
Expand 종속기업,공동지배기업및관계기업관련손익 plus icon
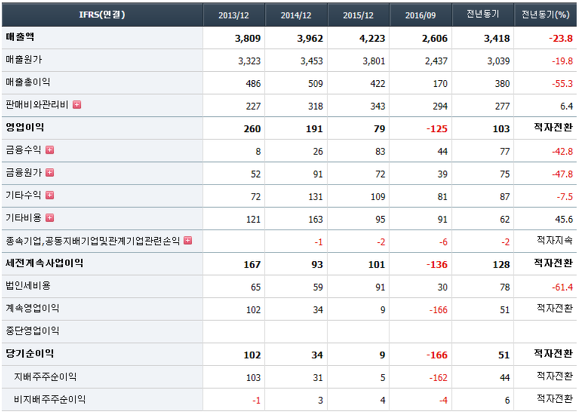[x=188, y=241]
